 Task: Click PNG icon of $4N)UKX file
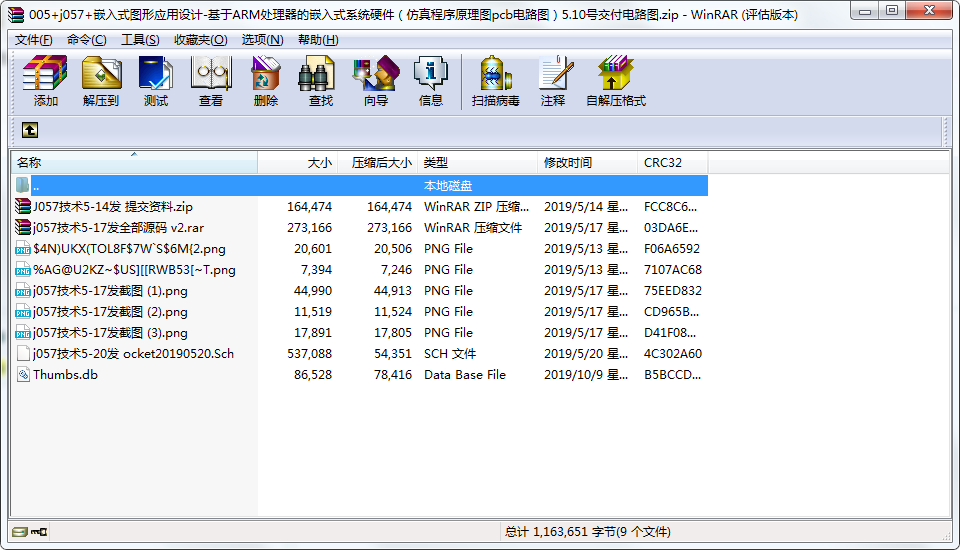[23, 249]
